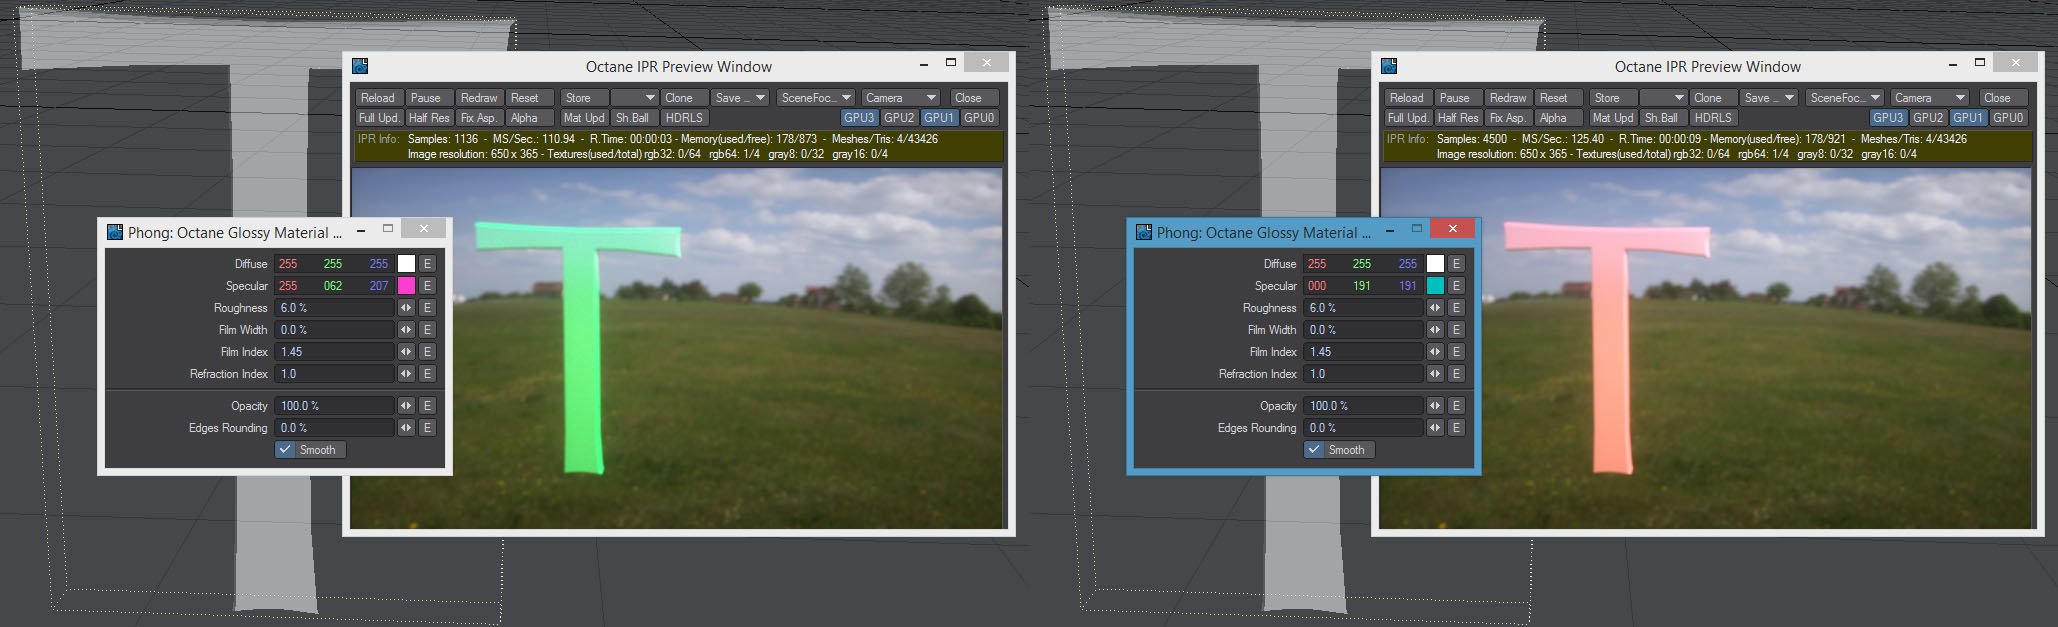Image resolution: width=2058 pixels, height=627 pixels.
Task: Click the Film Width arrows in the magenta-specular material panel
Action: 406,330
